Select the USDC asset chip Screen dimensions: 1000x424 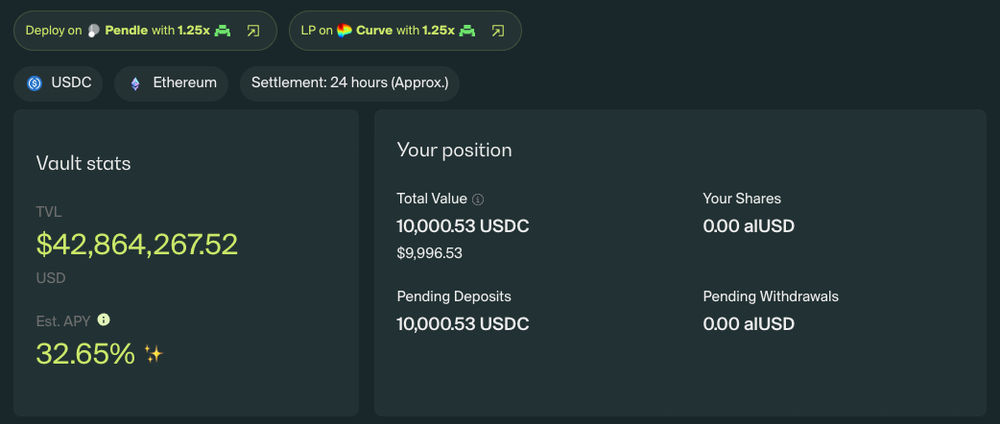(58, 84)
